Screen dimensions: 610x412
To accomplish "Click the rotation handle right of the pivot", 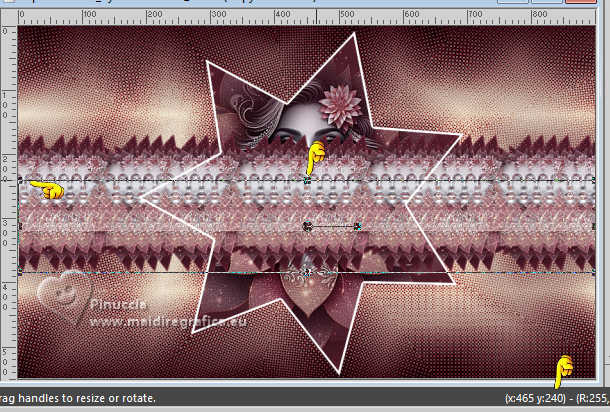I will 358,226.
